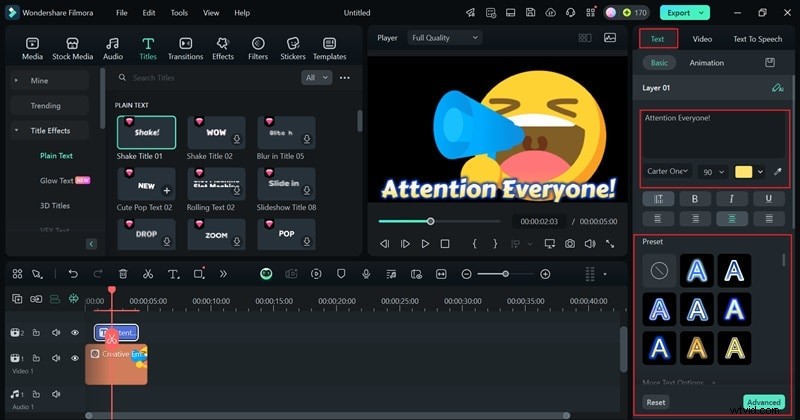Open the Help menu

242,13
